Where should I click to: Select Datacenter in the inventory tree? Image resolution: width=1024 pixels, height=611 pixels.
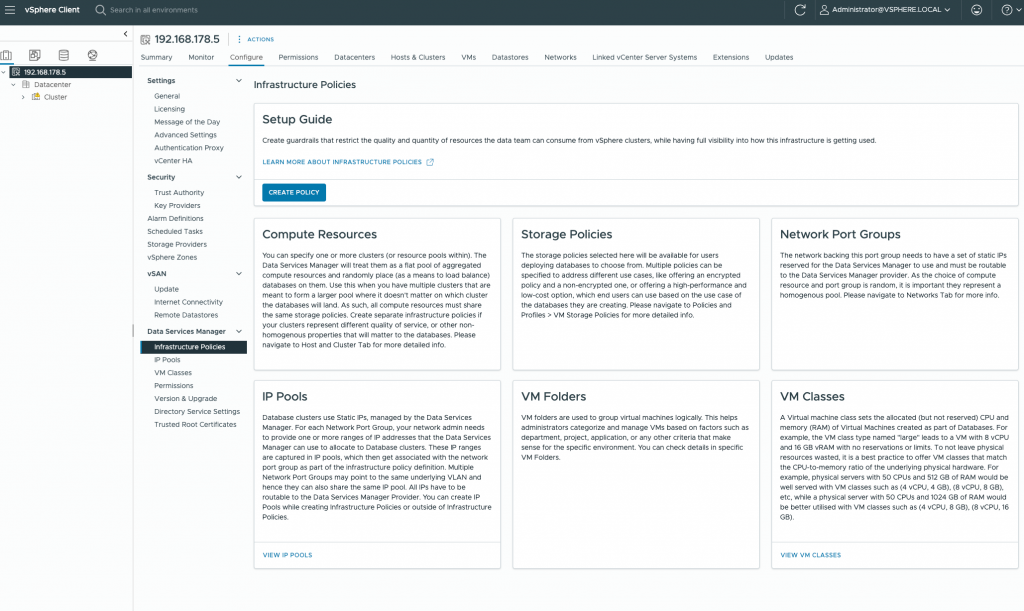(x=52, y=84)
